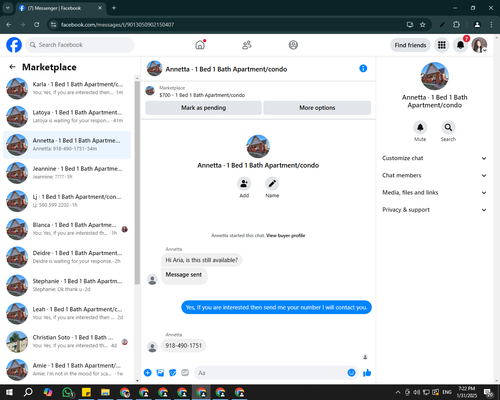Edit the chat Name with pencil icon
The height and width of the screenshot is (400, 500).
pos(272,184)
